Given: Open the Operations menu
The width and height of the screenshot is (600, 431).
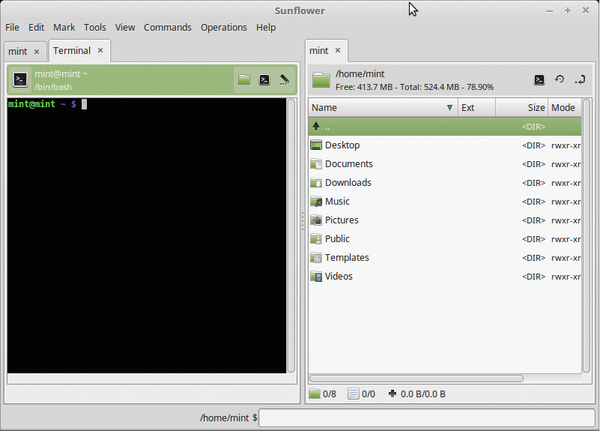Looking at the screenshot, I should pyautogui.click(x=224, y=28).
